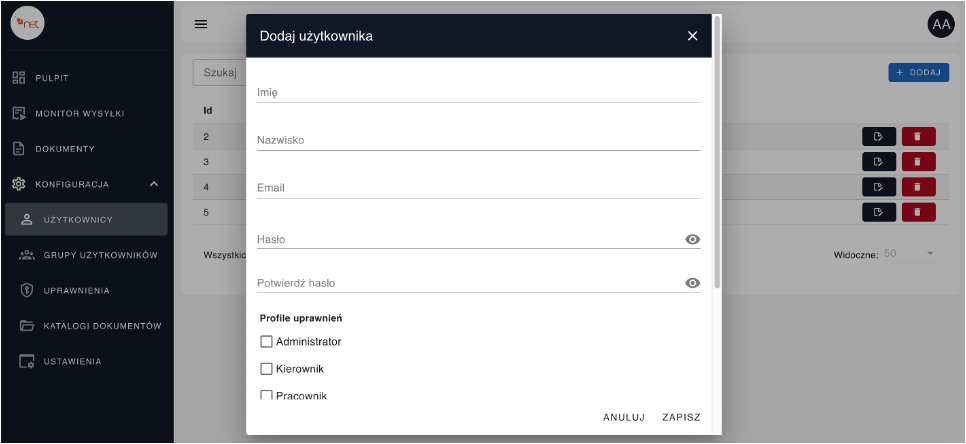The width and height of the screenshot is (966, 444).
Task: Click the hamburger menu icon
Action: 201,24
